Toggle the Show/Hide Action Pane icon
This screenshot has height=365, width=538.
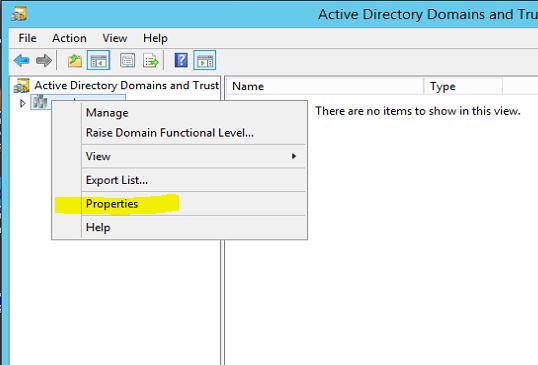(204, 60)
